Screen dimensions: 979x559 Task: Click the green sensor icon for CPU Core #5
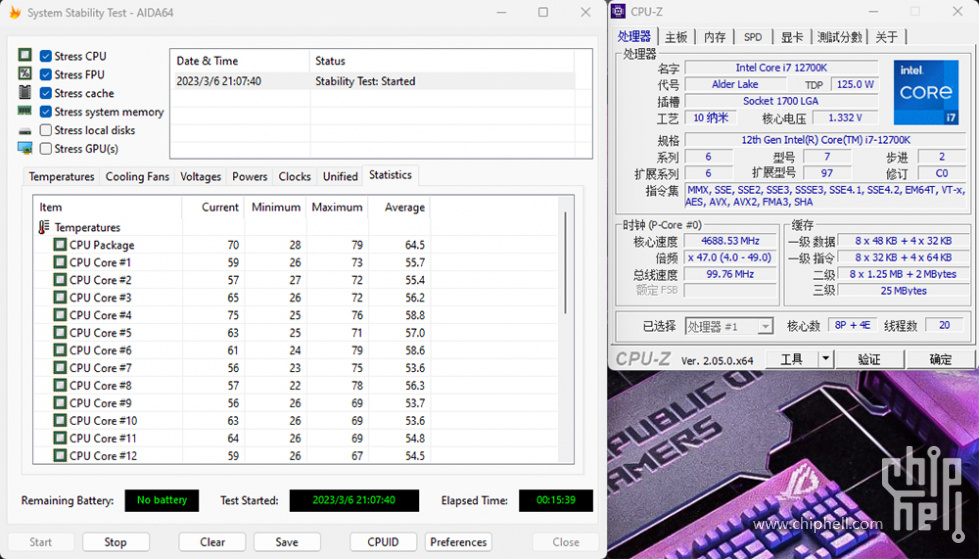tap(60, 332)
